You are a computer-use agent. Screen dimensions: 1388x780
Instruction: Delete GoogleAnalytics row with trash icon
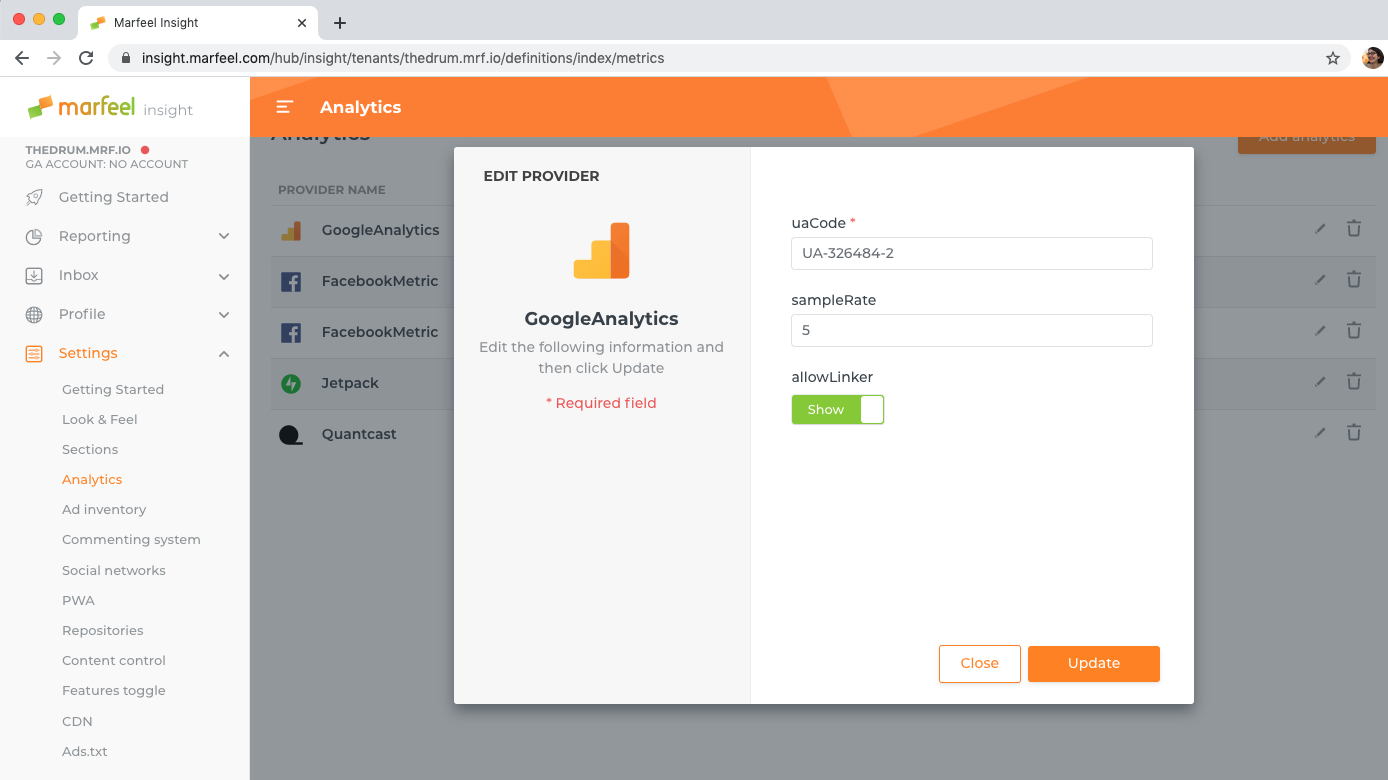coord(1354,229)
